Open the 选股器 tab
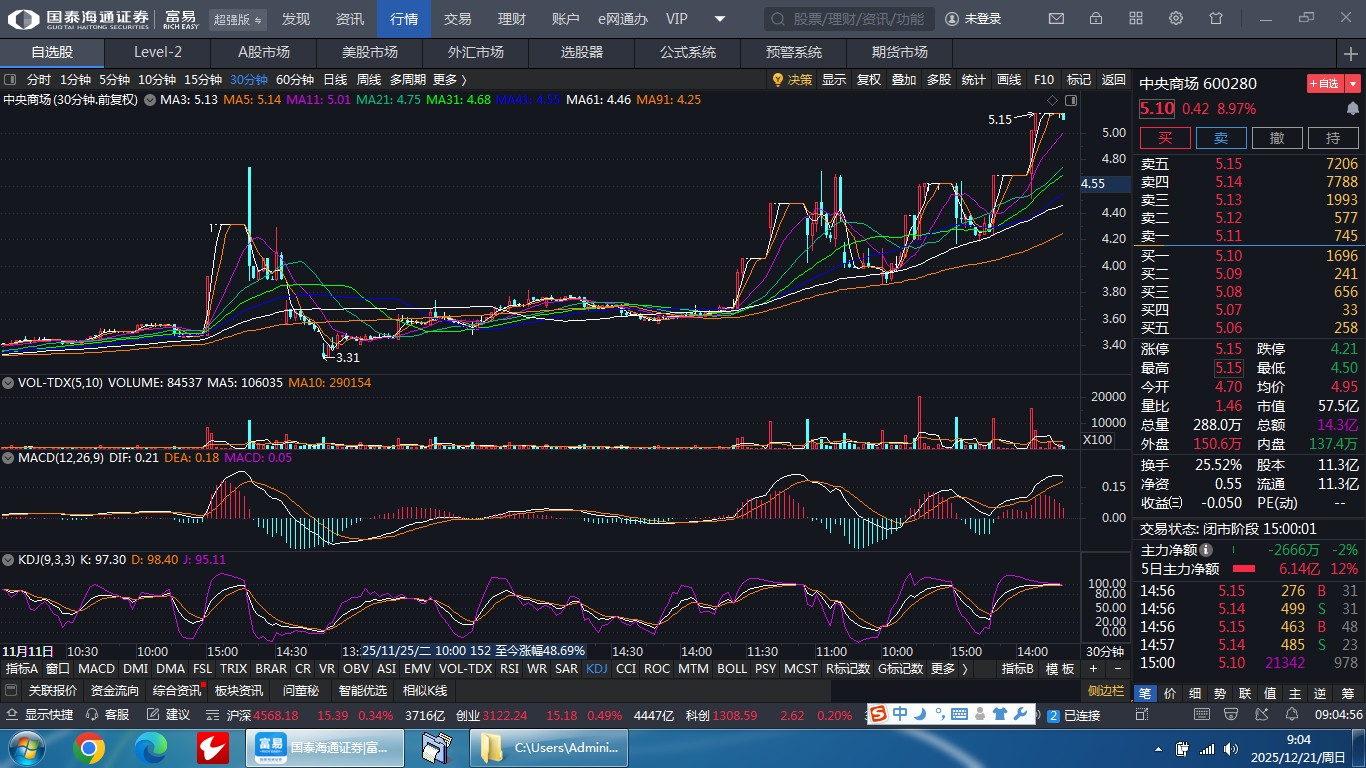This screenshot has width=1366, height=768. (581, 53)
